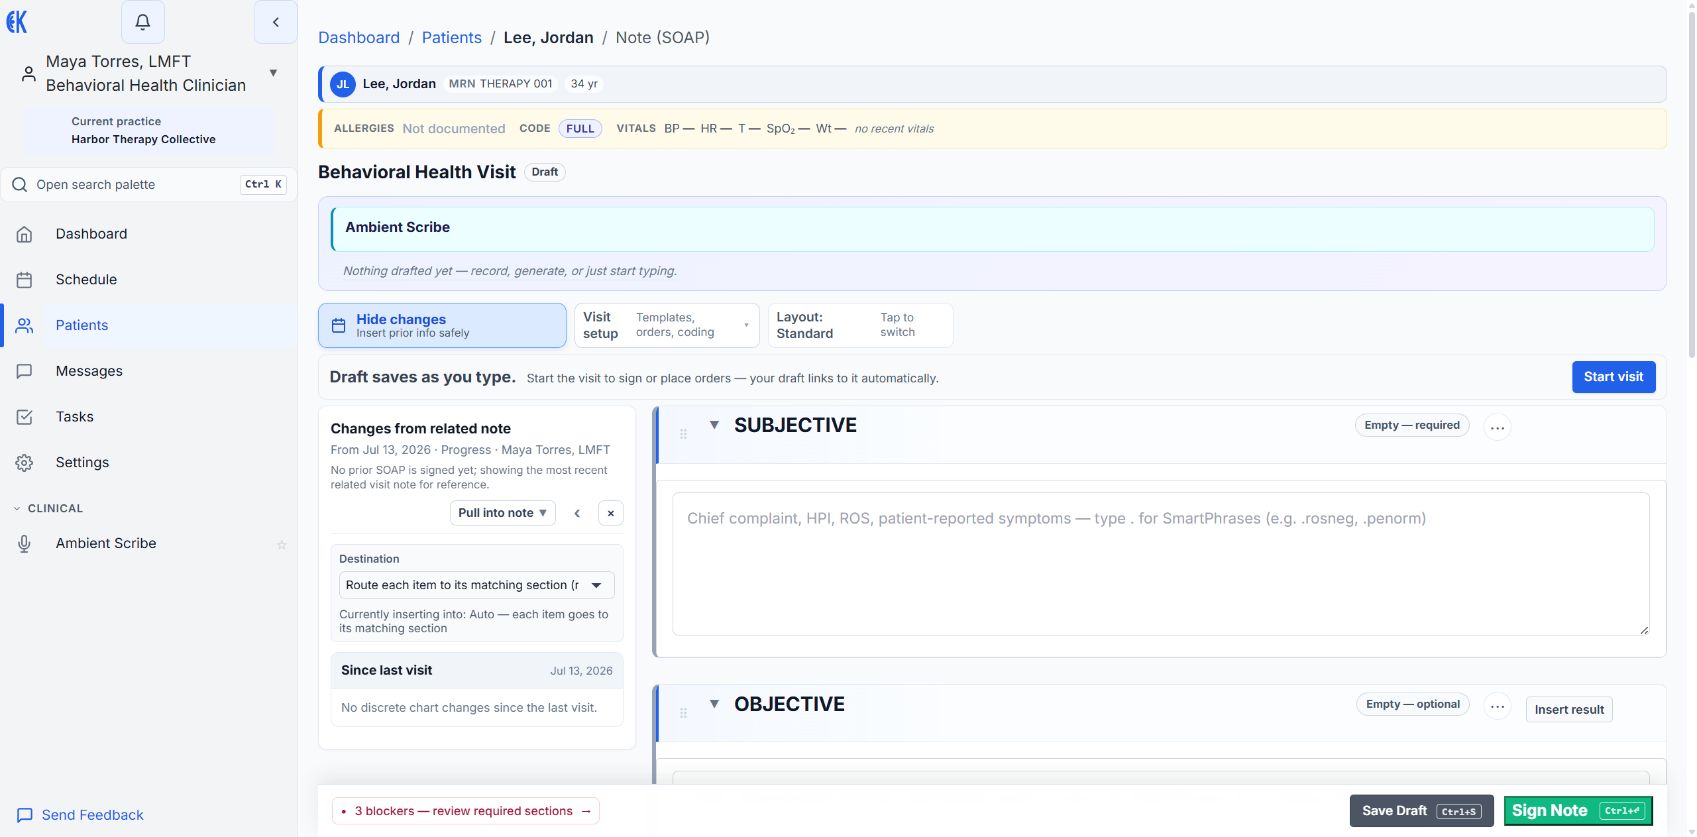The height and width of the screenshot is (837, 1697).
Task: Open the Pull into note dropdown
Action: [x=503, y=513]
